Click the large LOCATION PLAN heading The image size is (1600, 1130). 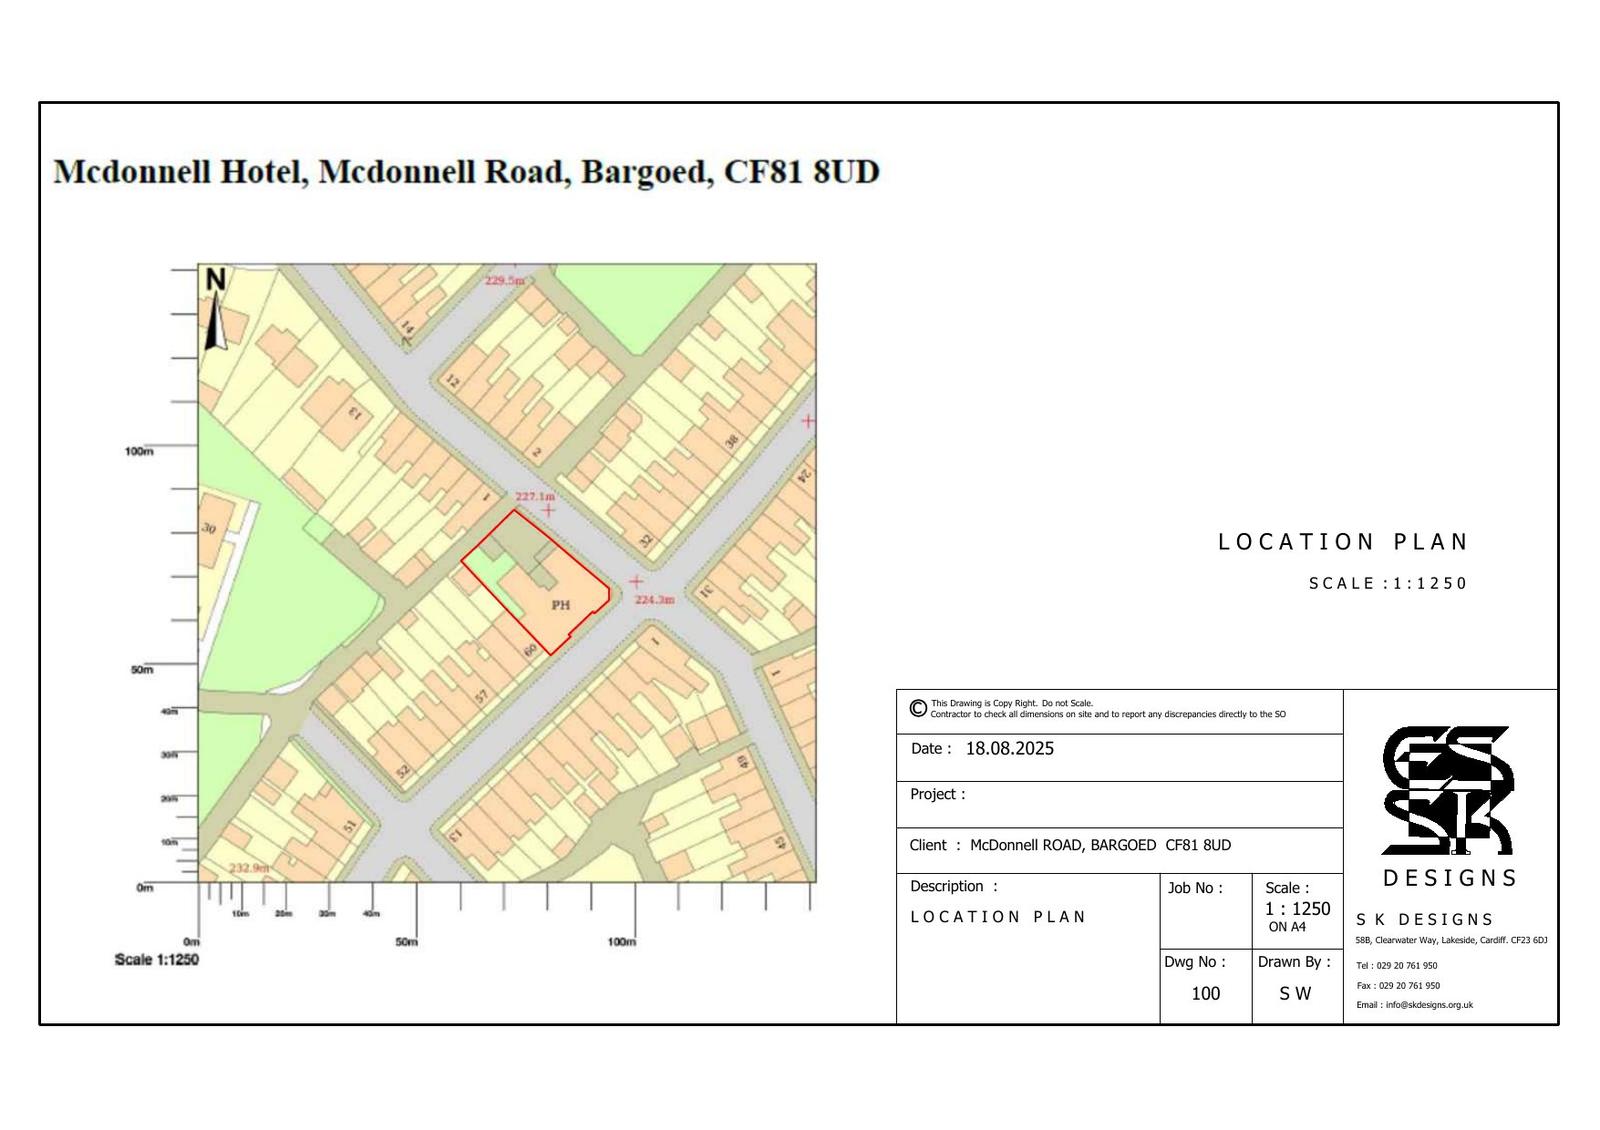1342,542
